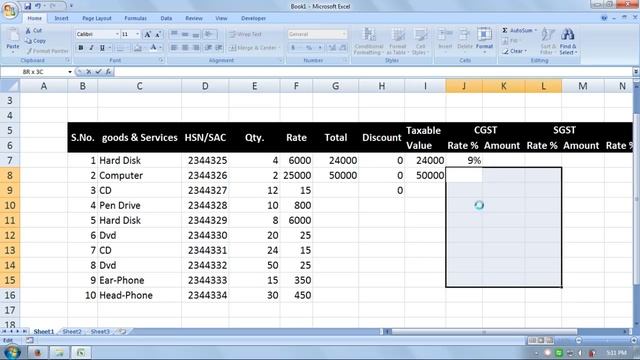Undo last action in Quick Access Toolbar
This screenshot has height=360, width=640.
(x=38, y=6)
